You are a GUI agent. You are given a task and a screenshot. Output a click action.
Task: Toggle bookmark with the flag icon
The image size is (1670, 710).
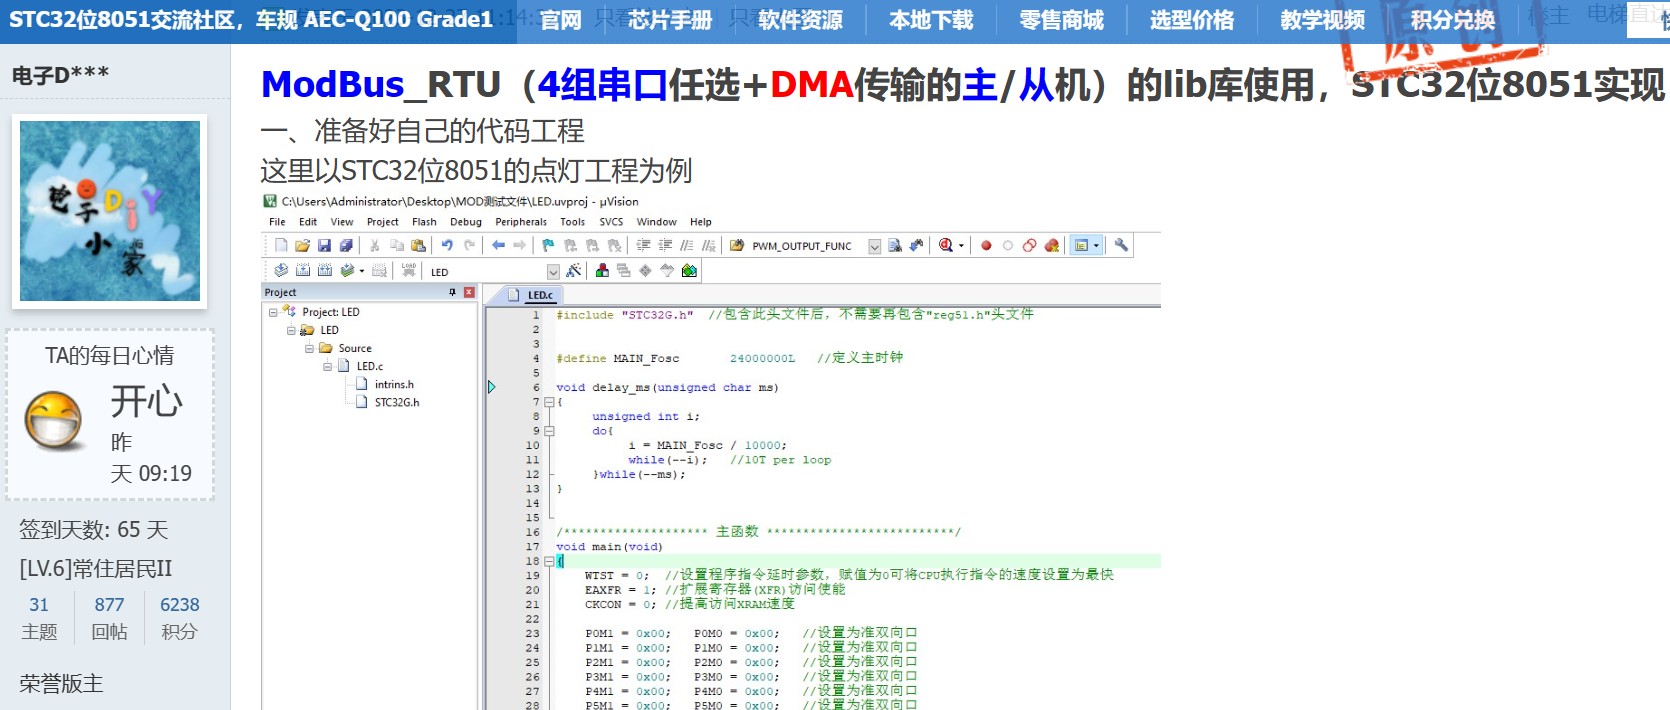pyautogui.click(x=548, y=245)
